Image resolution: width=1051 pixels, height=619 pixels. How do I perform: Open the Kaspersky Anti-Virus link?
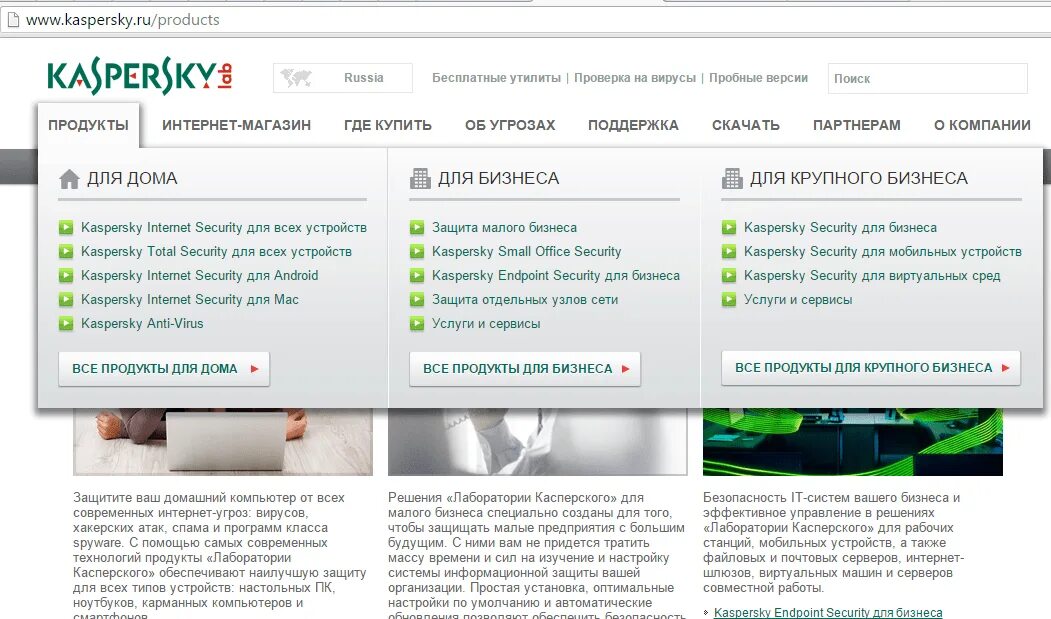coord(142,324)
